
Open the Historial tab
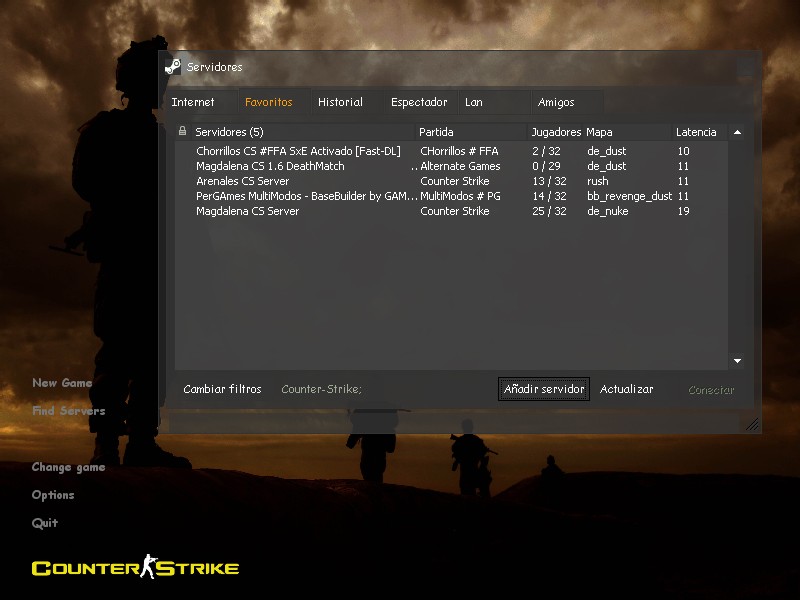click(x=340, y=102)
